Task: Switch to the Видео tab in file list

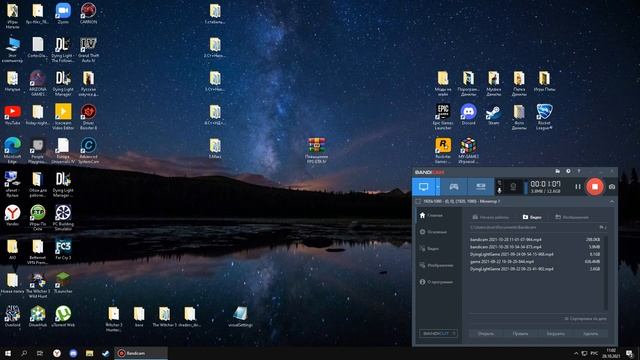Action: 532,217
